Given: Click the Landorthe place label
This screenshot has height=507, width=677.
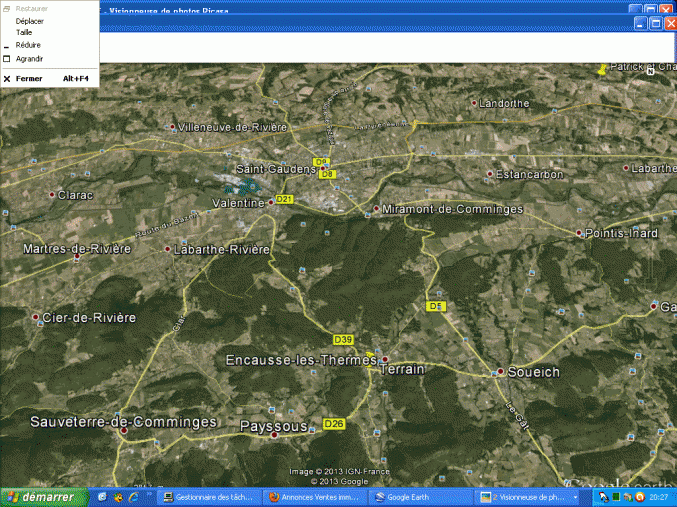Looking at the screenshot, I should click(x=504, y=104).
